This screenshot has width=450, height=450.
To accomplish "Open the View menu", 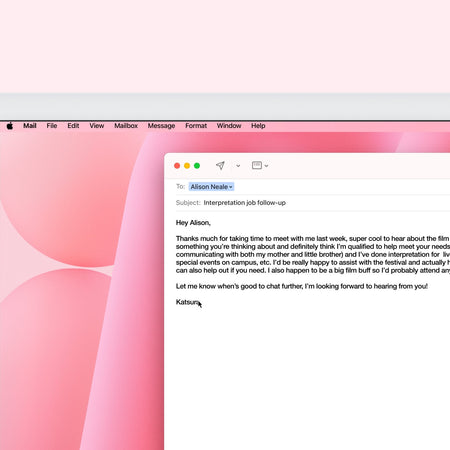I will (x=97, y=126).
